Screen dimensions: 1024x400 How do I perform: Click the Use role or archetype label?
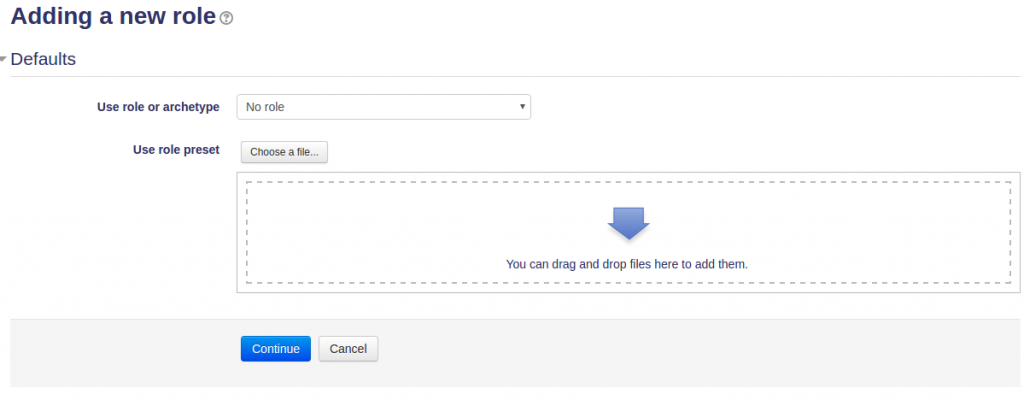click(x=158, y=107)
